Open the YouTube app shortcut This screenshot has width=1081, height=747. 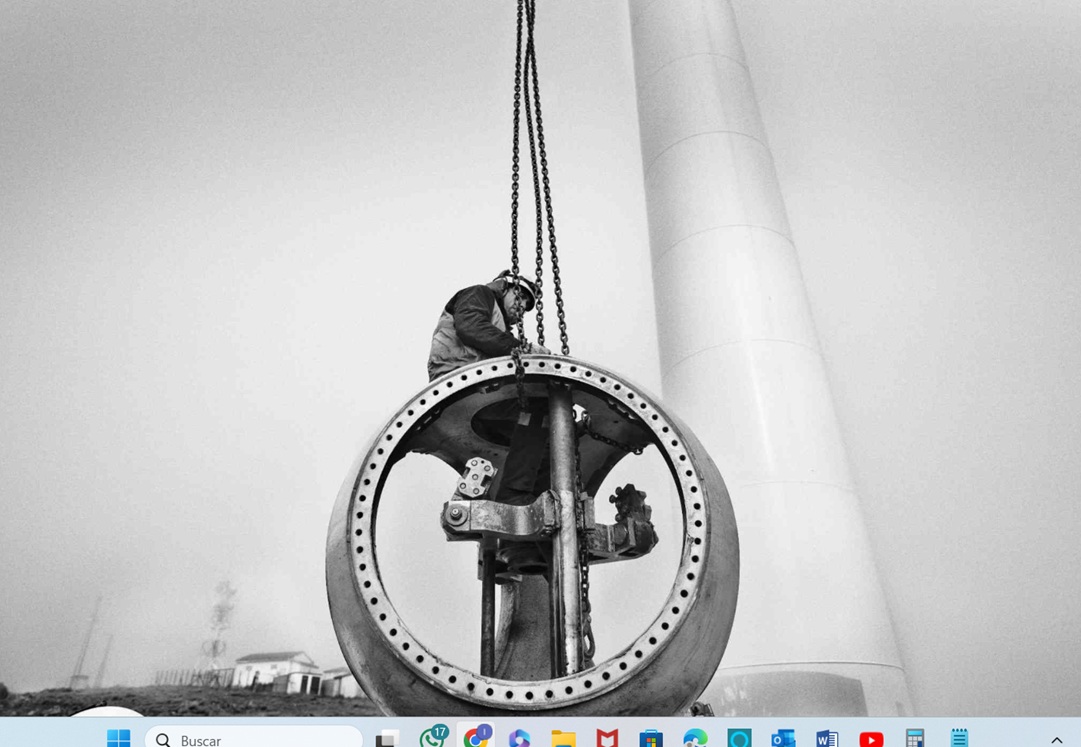pyautogui.click(x=871, y=739)
